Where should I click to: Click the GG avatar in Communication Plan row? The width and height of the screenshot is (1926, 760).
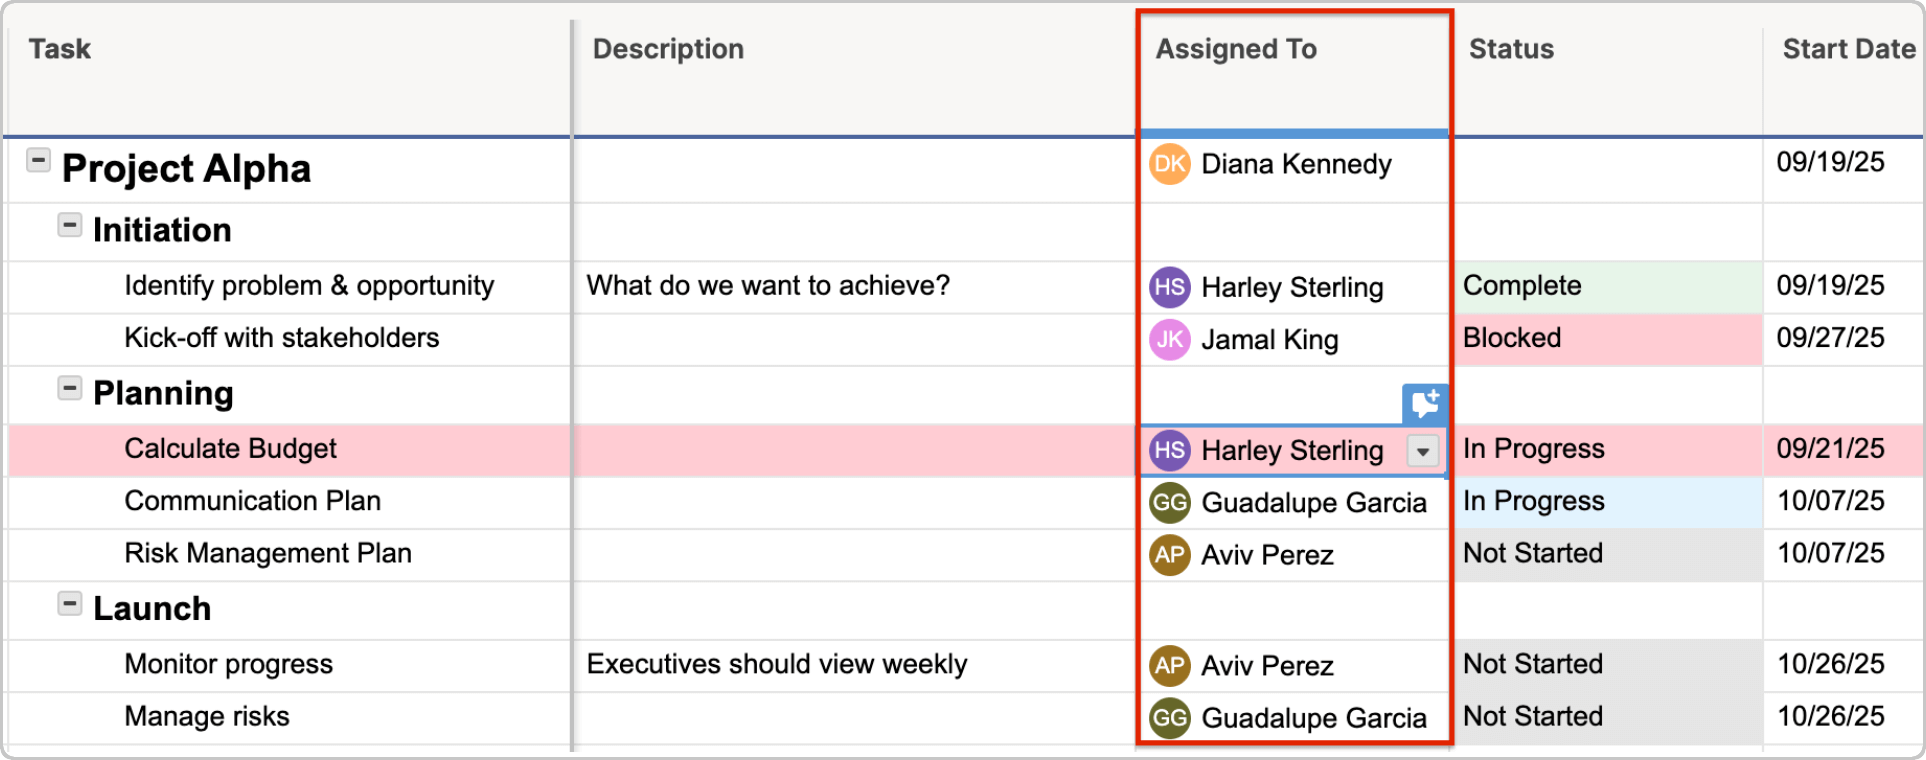click(x=1169, y=502)
